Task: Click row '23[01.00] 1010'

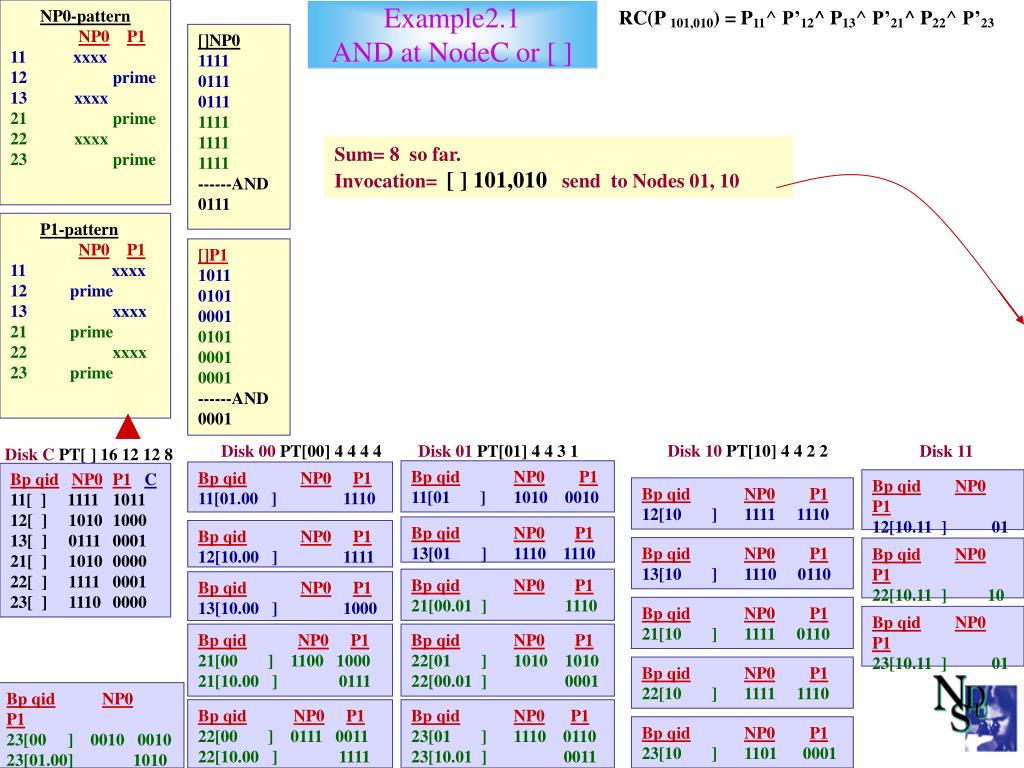Action: (x=87, y=760)
